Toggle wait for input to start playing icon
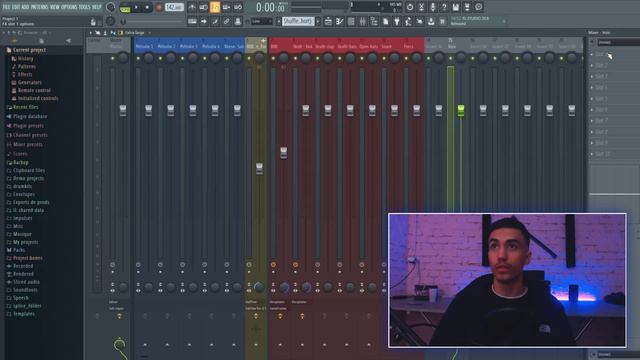640x360 pixels. click(203, 7)
